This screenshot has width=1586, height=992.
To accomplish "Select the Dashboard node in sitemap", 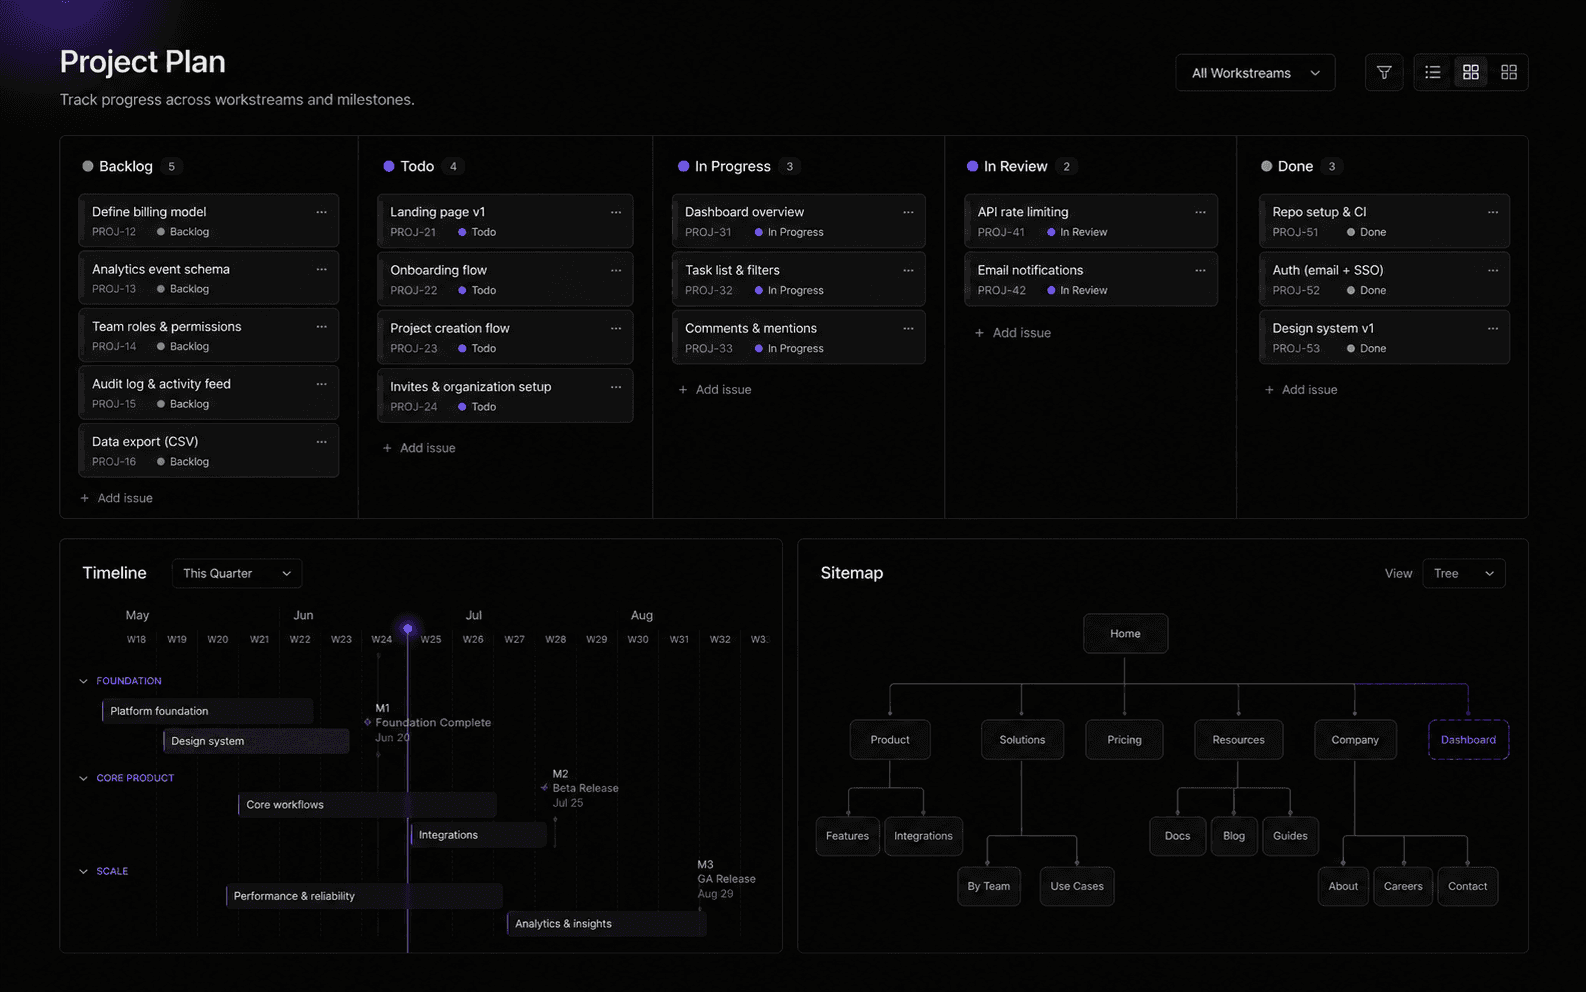I will (x=1468, y=740).
